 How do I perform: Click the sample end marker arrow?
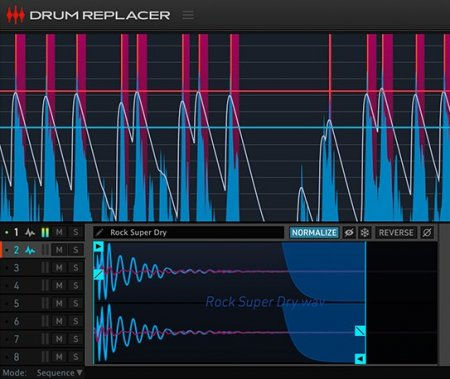click(360, 359)
